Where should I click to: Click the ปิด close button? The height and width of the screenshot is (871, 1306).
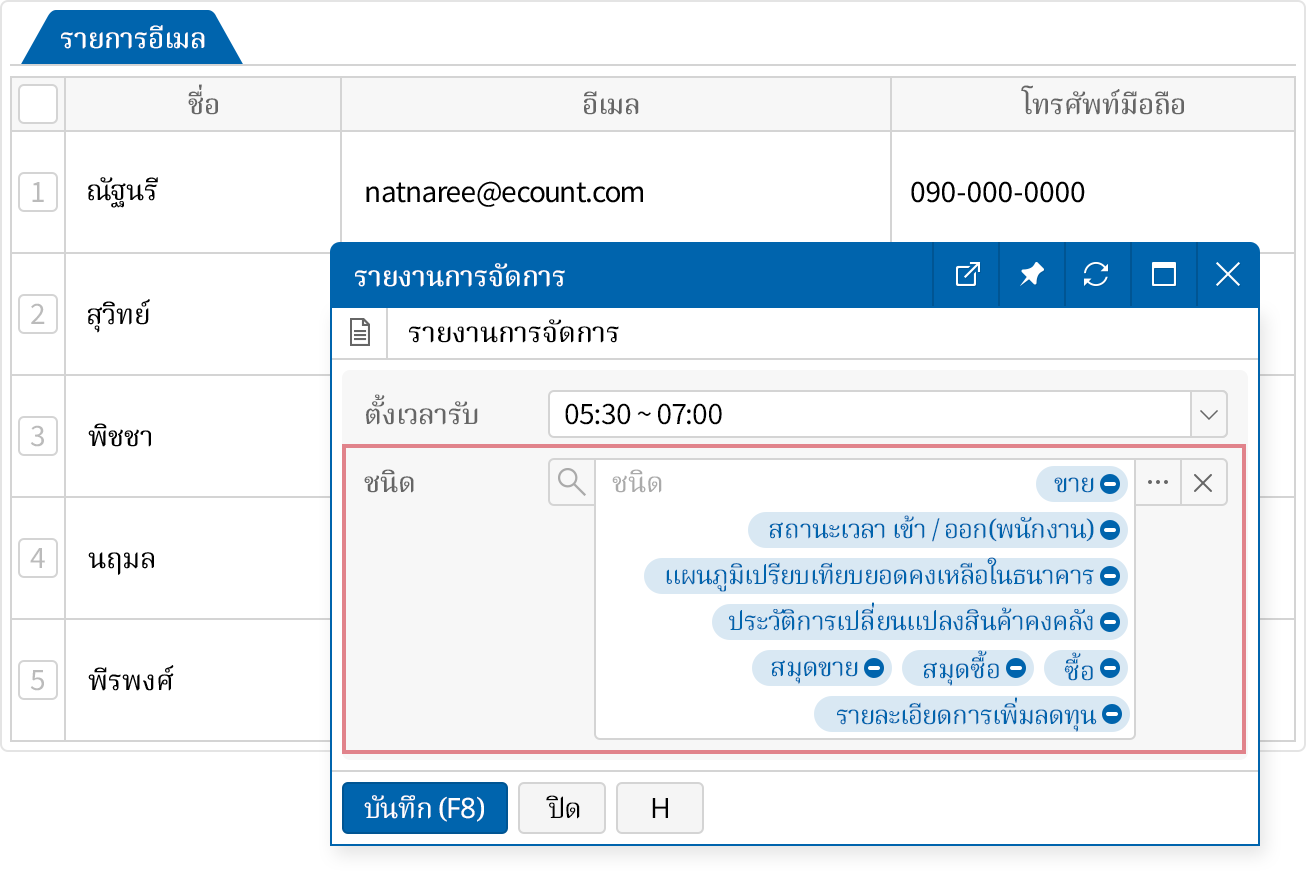[x=563, y=808]
